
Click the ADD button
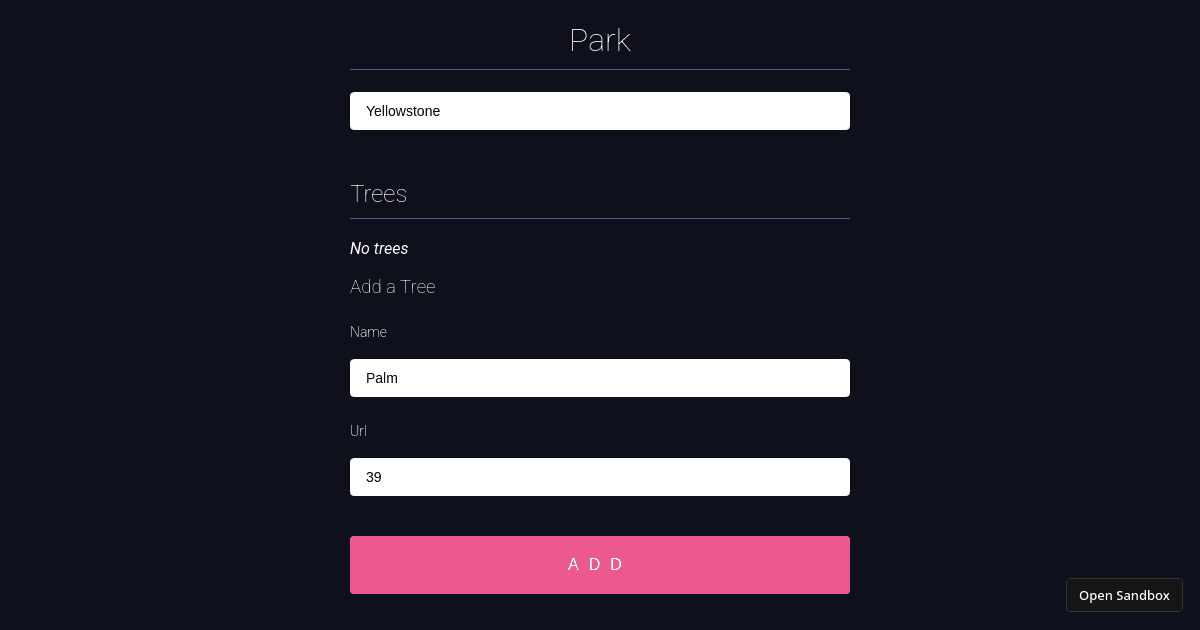coord(598,564)
